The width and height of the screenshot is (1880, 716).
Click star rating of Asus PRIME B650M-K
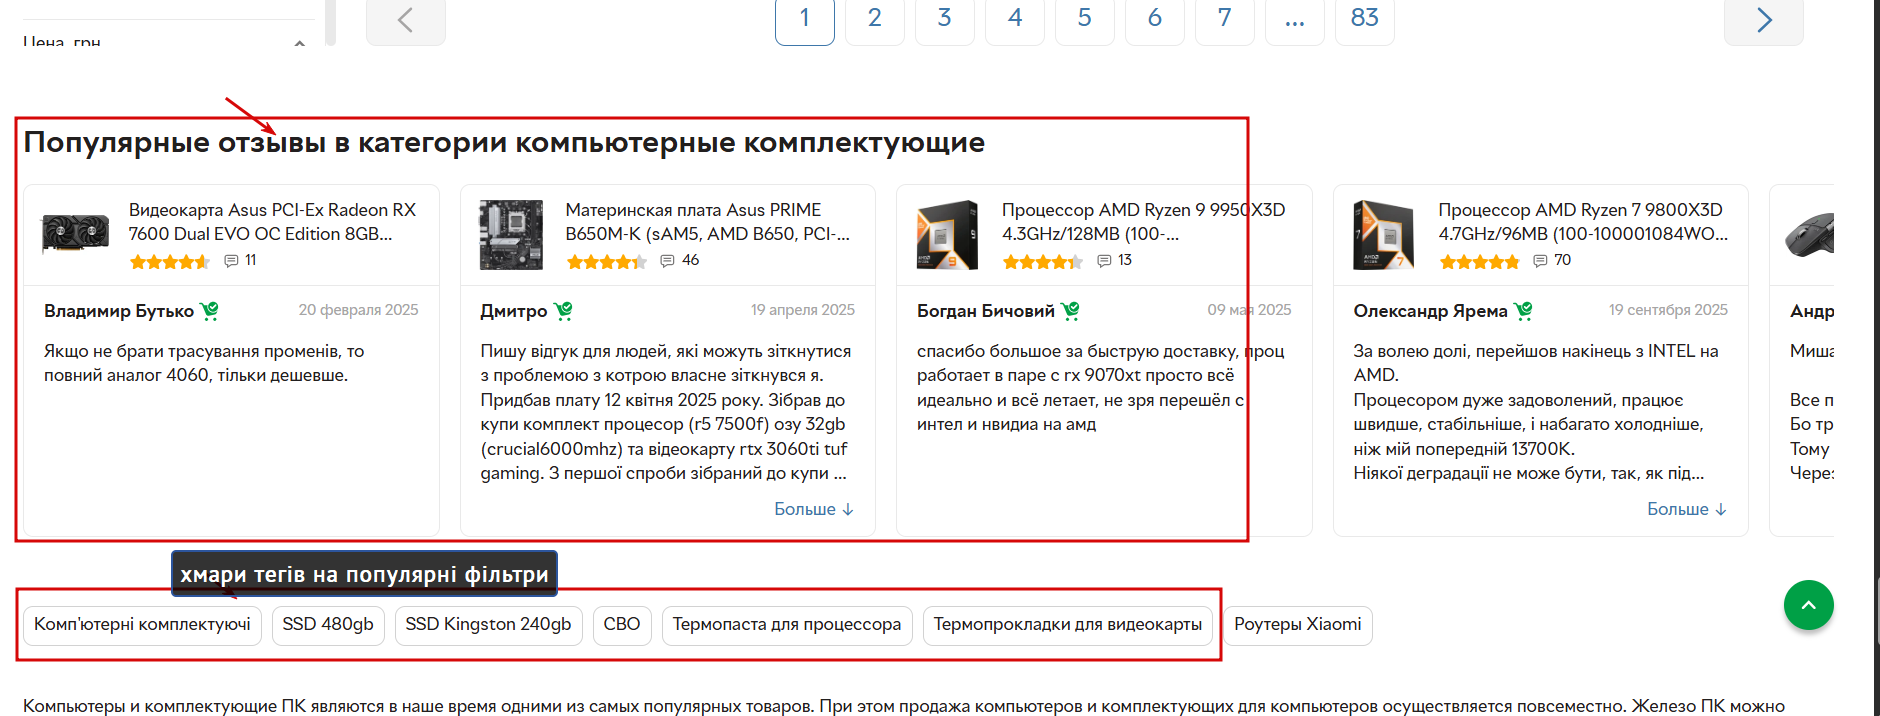606,261
